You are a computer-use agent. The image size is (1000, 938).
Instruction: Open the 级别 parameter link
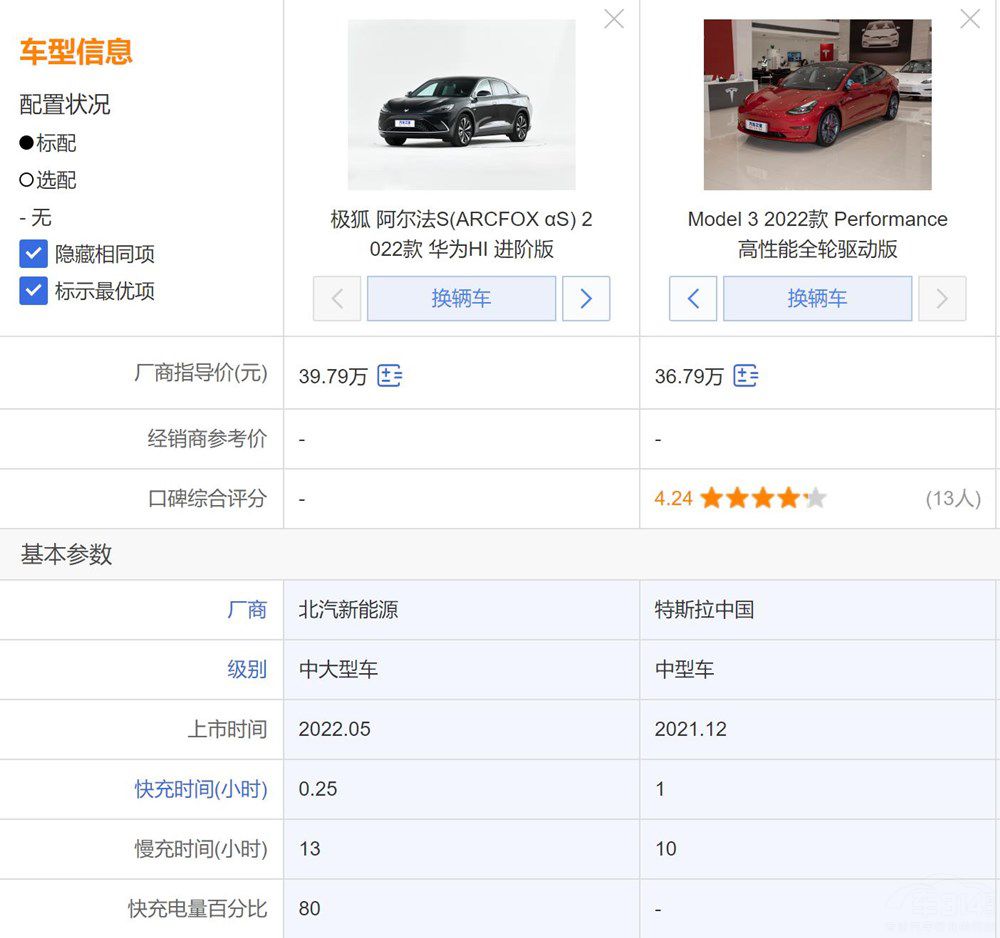pyautogui.click(x=247, y=669)
